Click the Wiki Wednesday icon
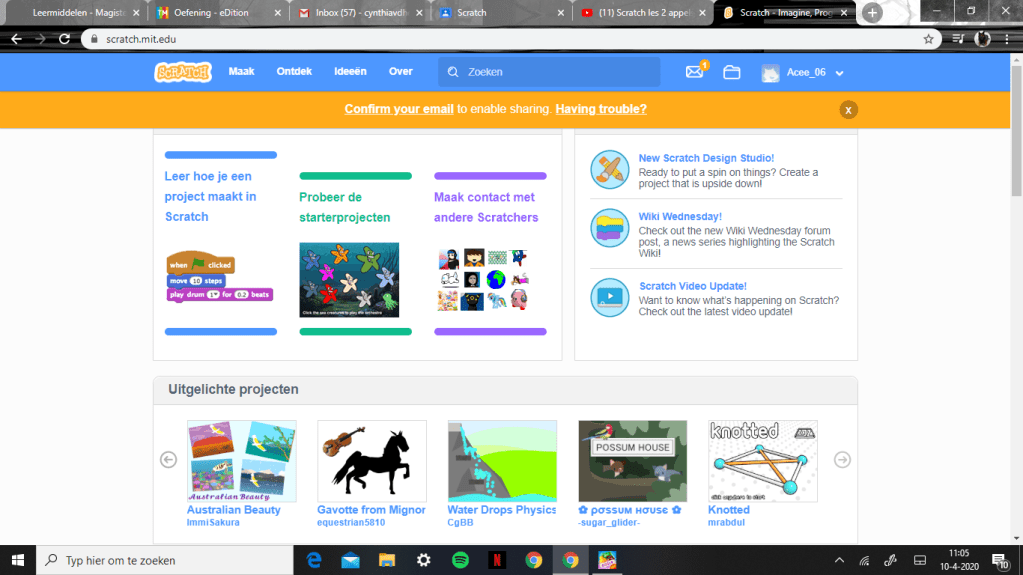 click(609, 229)
